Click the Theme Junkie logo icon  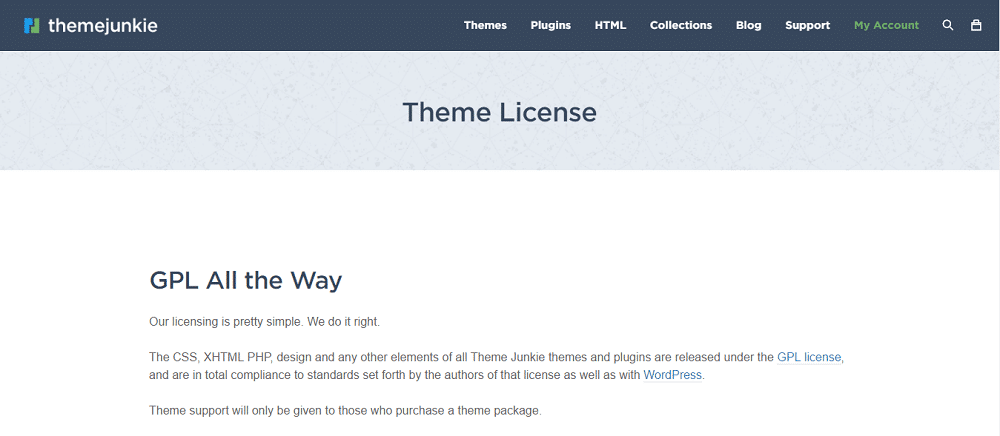[32, 25]
